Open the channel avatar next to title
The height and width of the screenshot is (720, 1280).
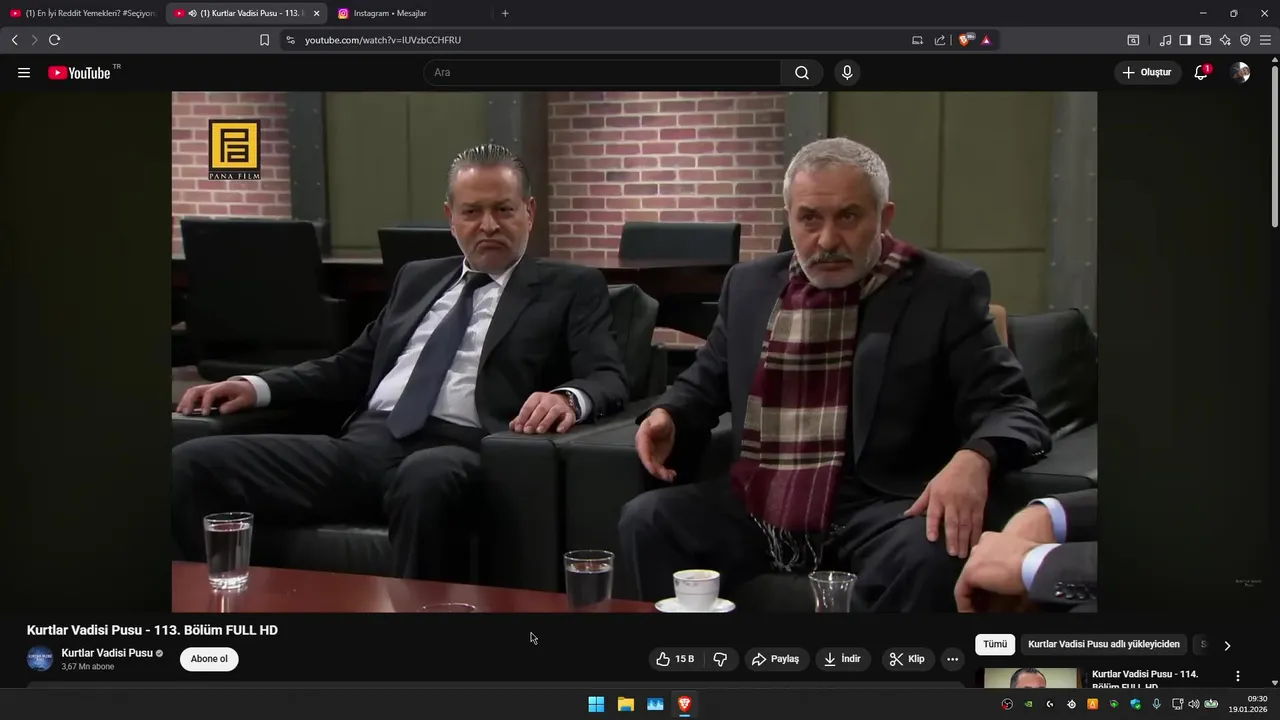pos(40,659)
